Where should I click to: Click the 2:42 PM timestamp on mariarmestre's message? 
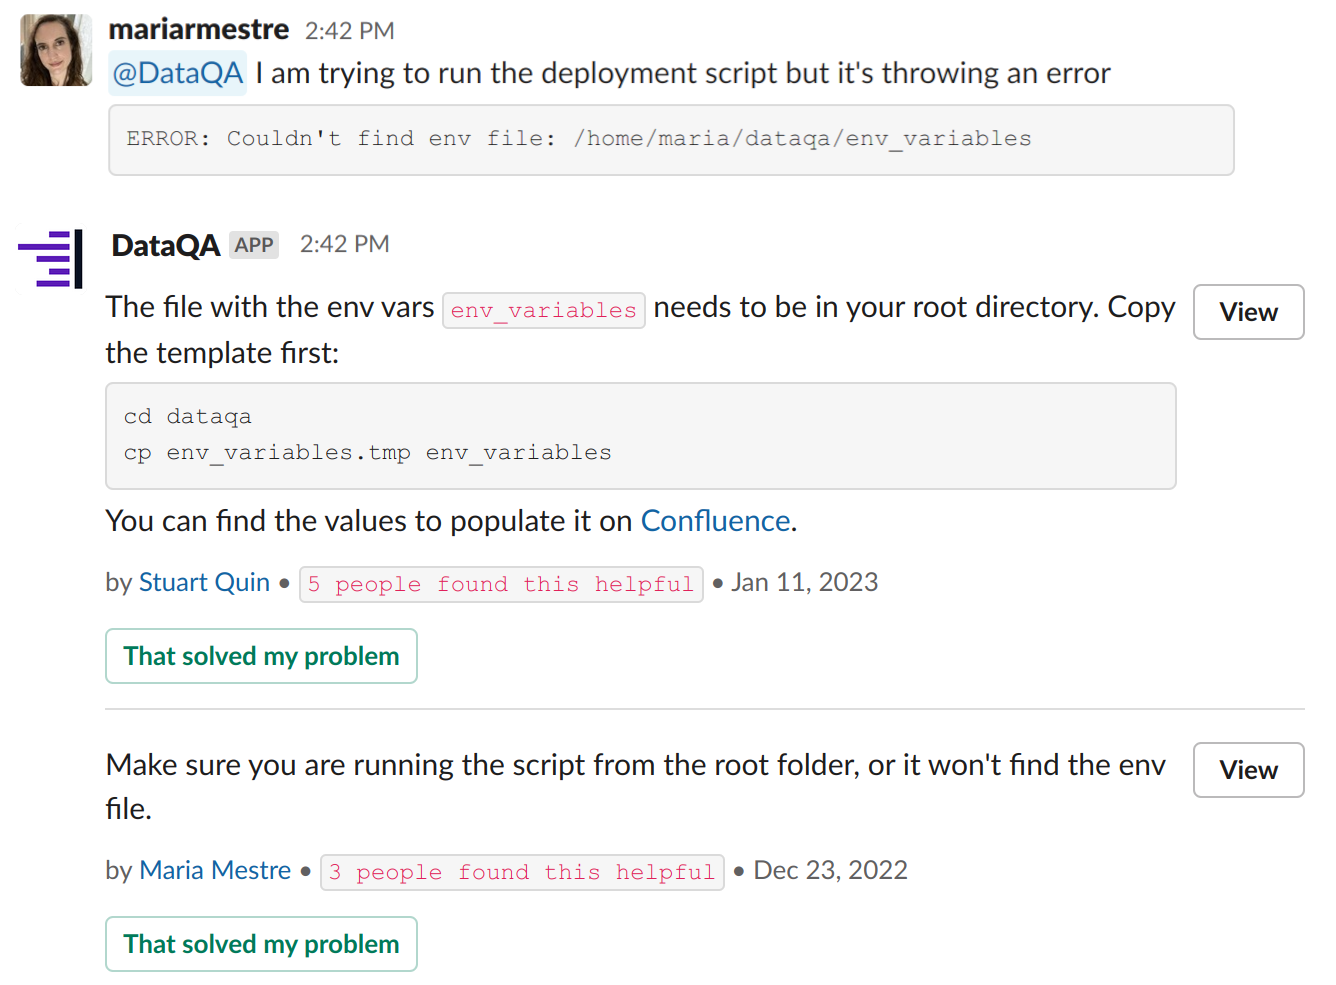coord(350,31)
